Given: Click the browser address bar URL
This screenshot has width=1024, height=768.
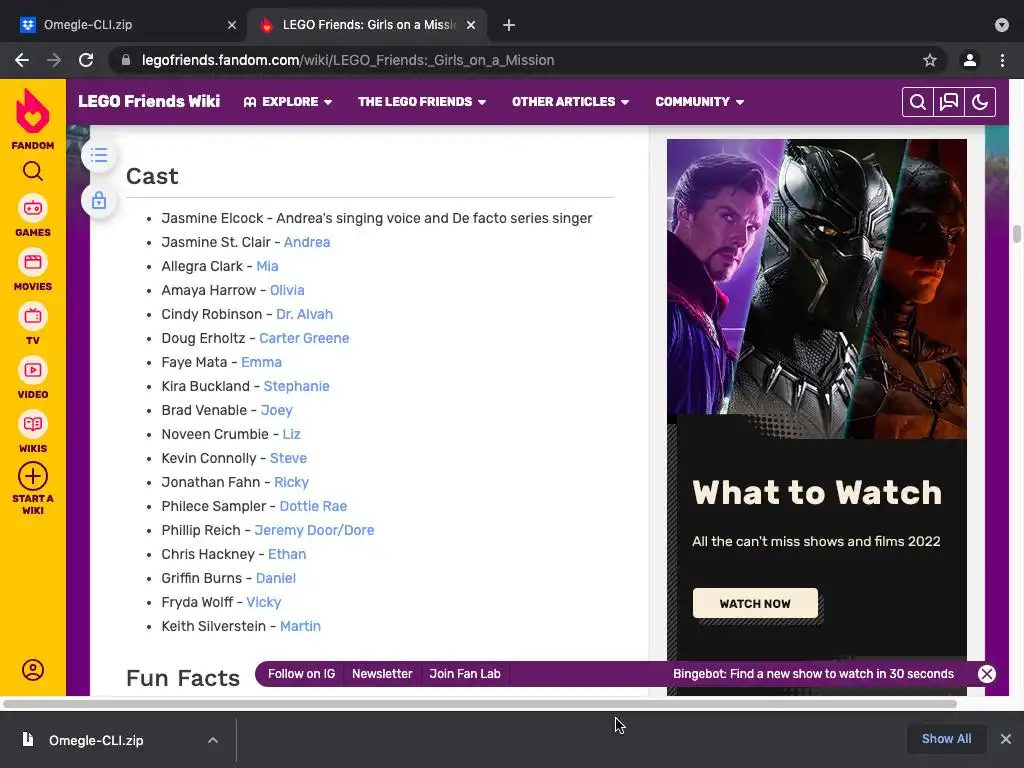Looking at the screenshot, I should pyautogui.click(x=348, y=60).
